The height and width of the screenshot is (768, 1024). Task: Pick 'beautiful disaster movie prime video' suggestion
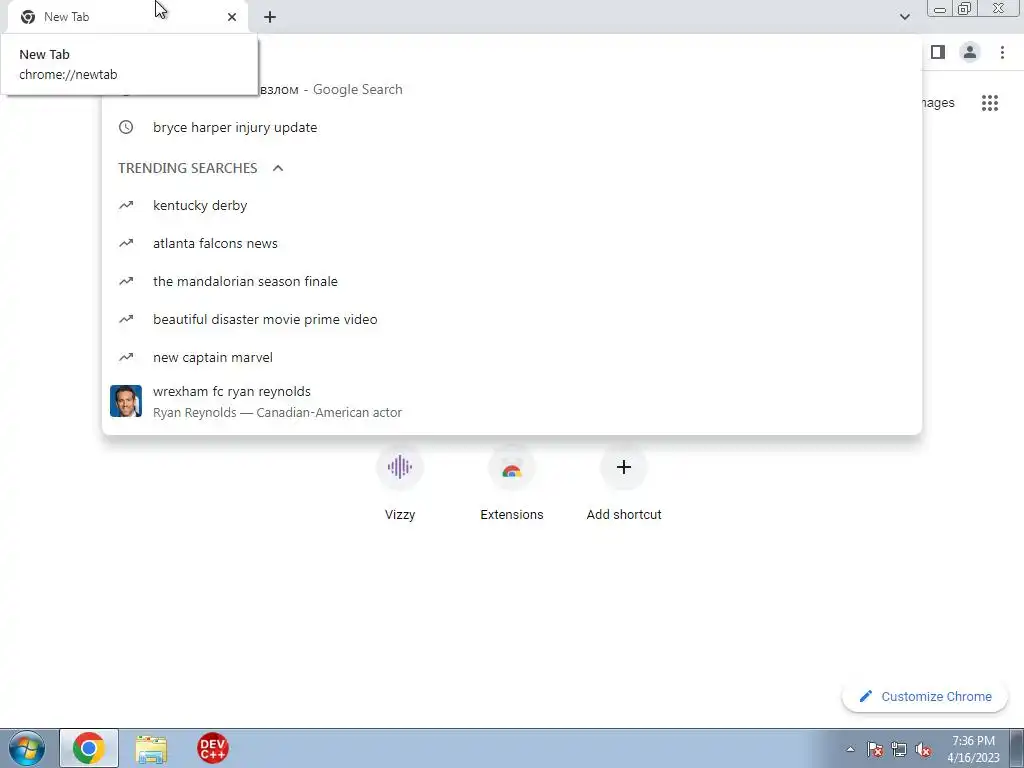(x=511, y=319)
